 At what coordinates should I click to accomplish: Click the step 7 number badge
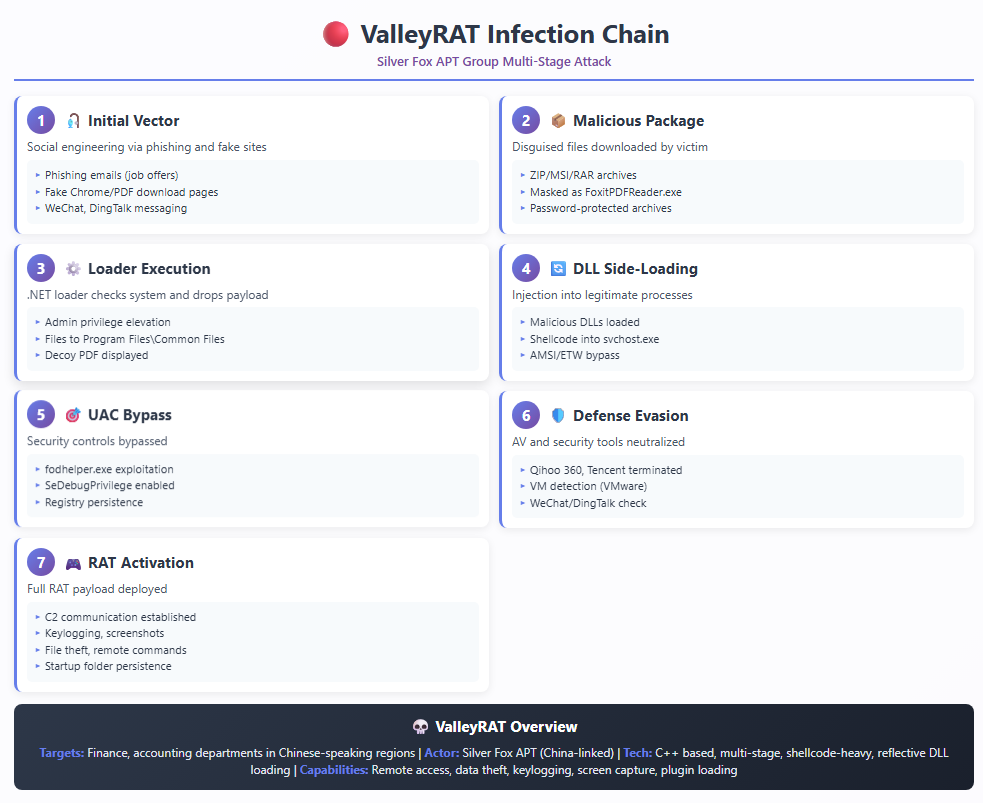click(41, 563)
